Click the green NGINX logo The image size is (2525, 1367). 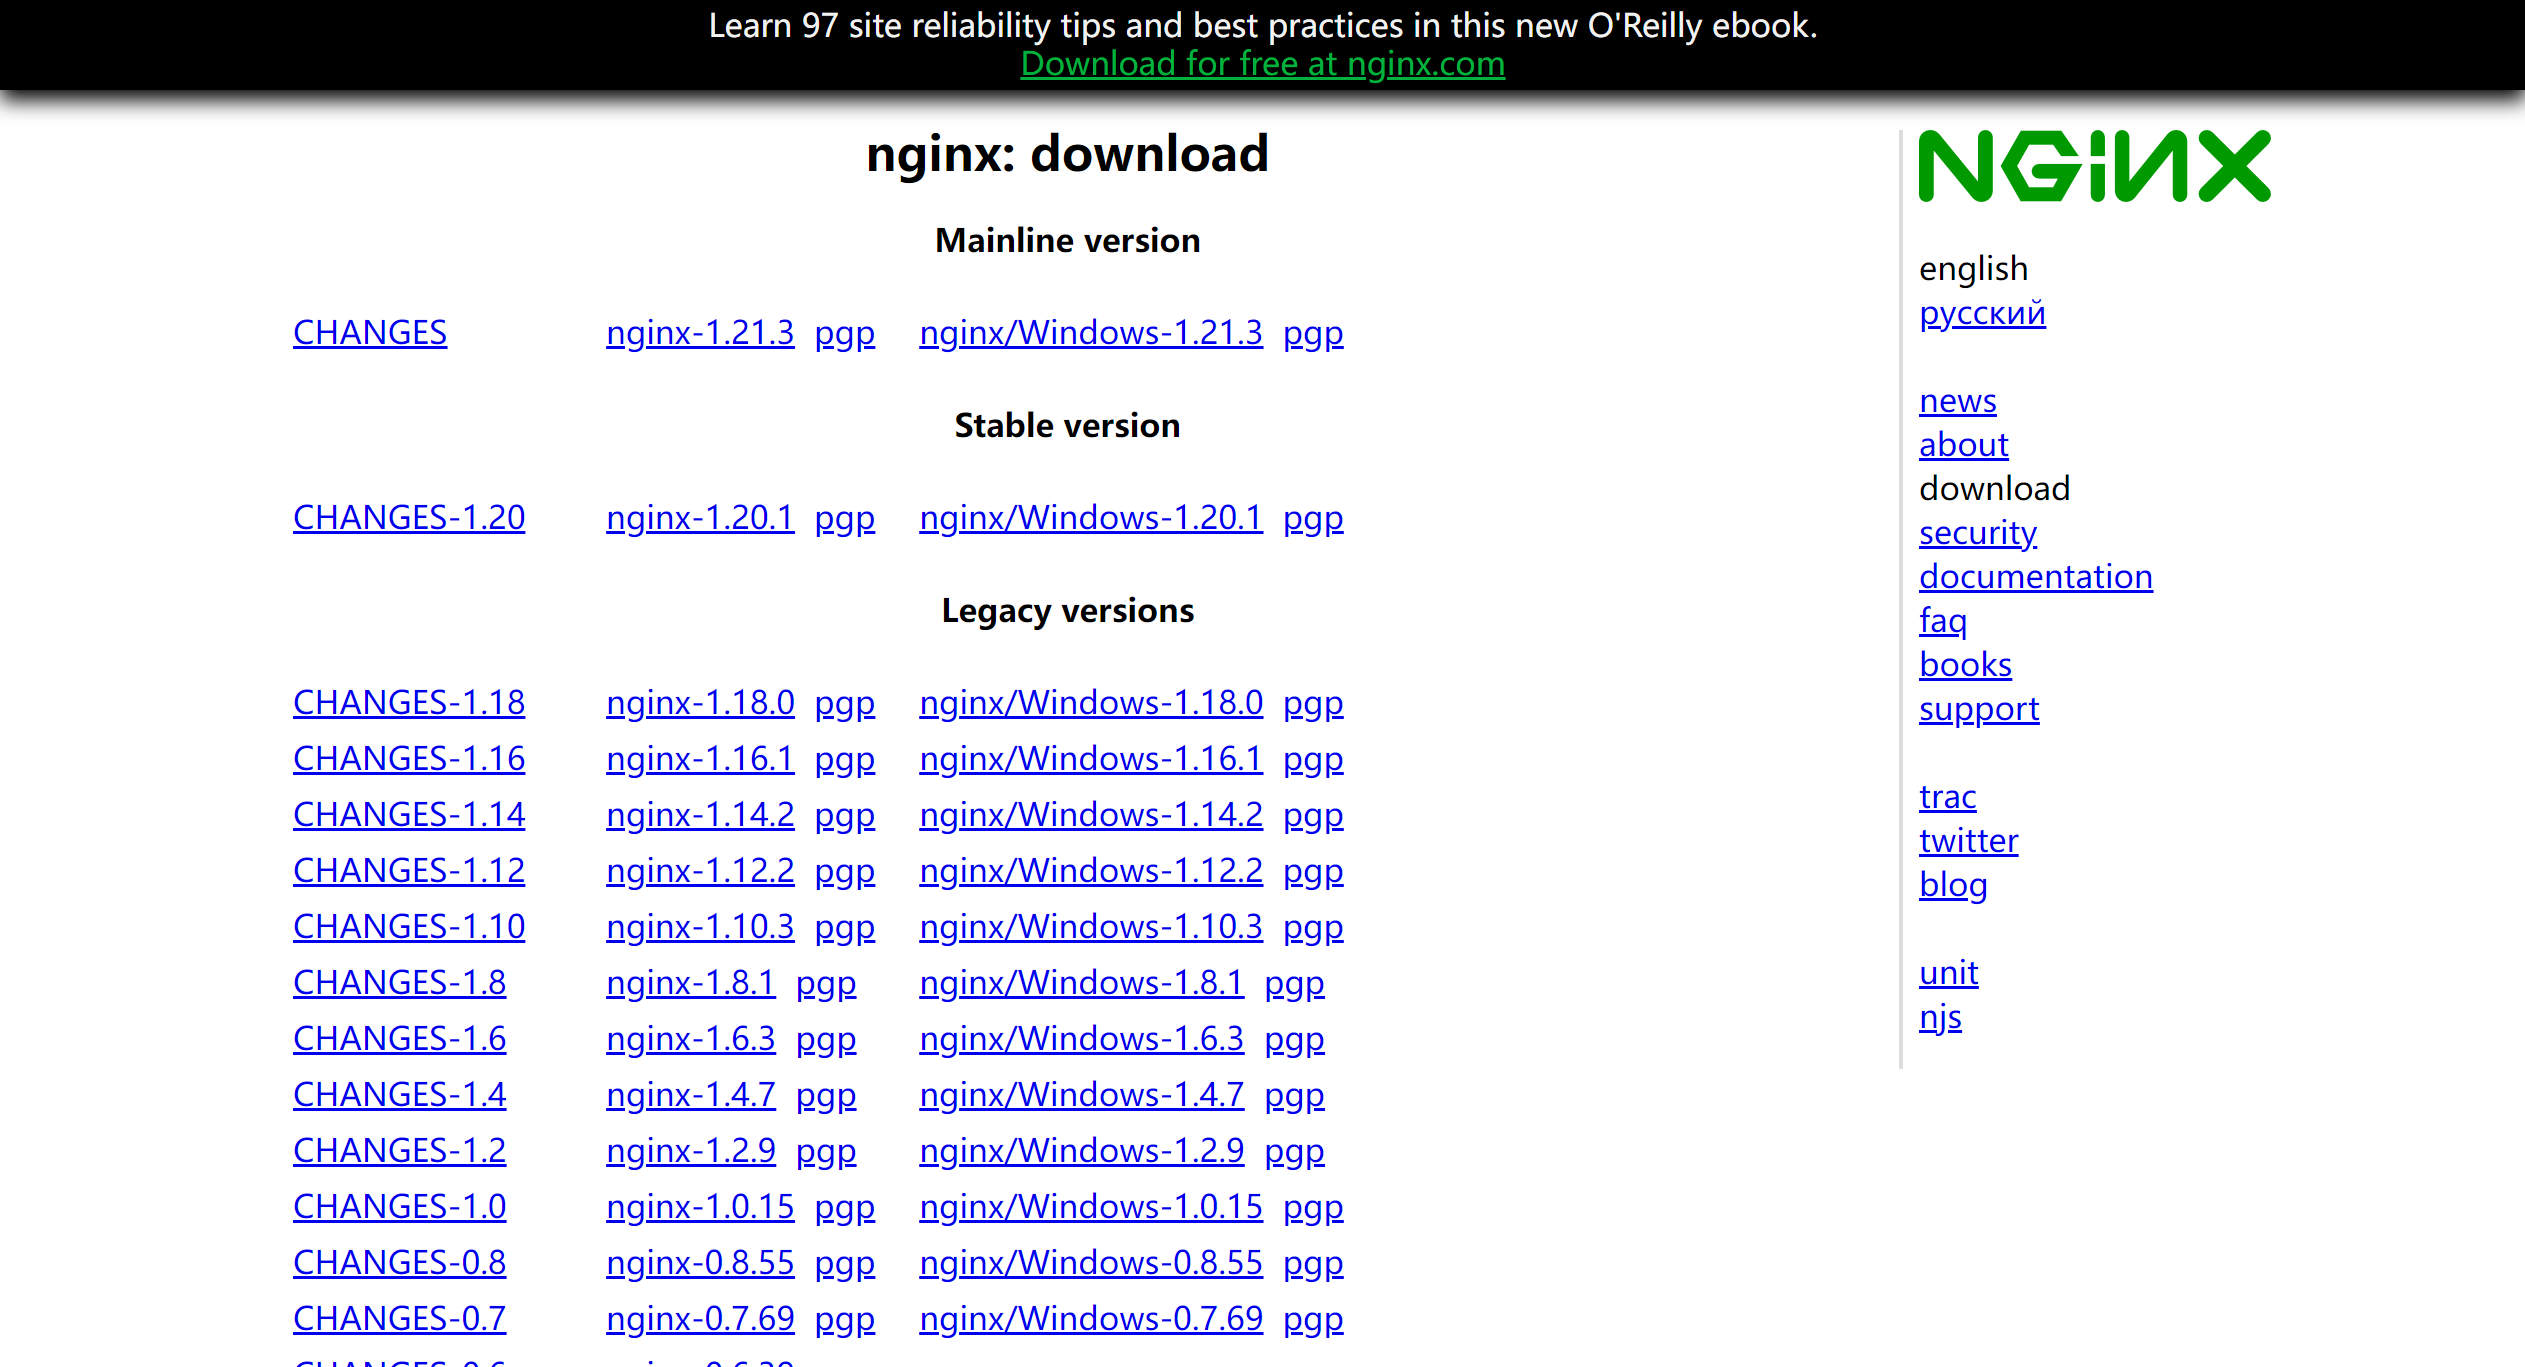pos(2094,166)
